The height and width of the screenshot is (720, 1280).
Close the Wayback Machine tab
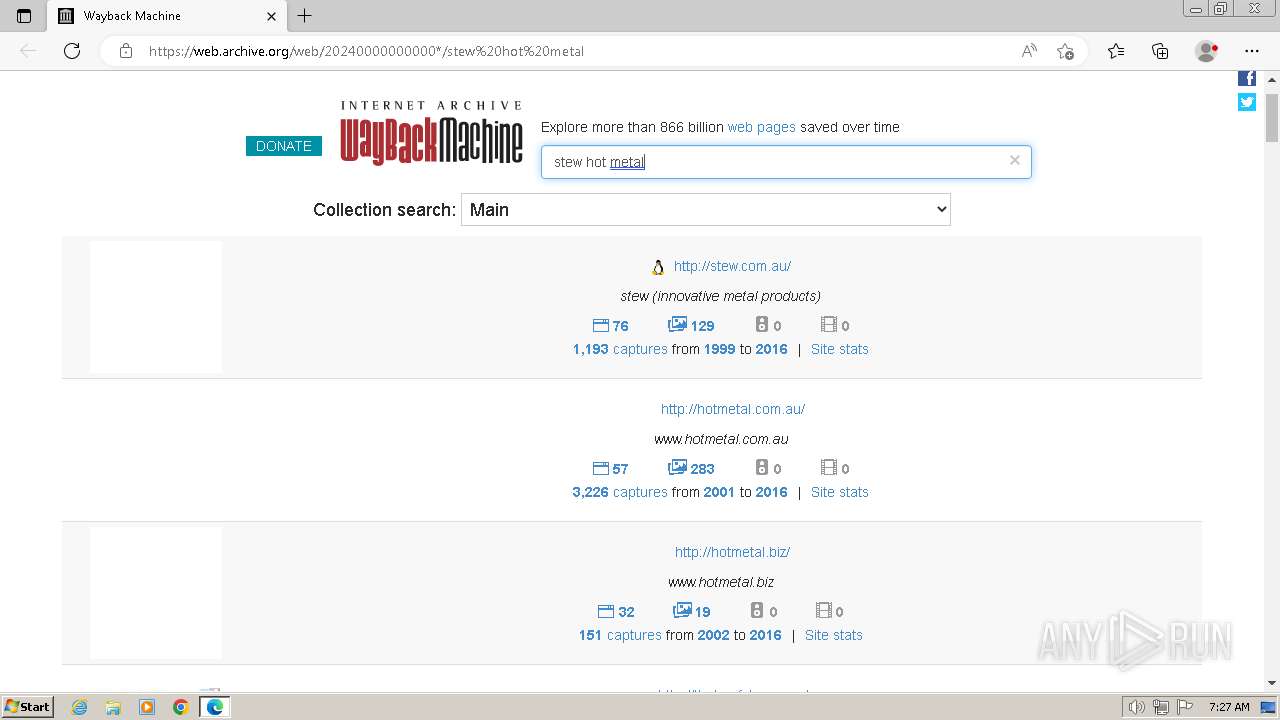pyautogui.click(x=271, y=16)
